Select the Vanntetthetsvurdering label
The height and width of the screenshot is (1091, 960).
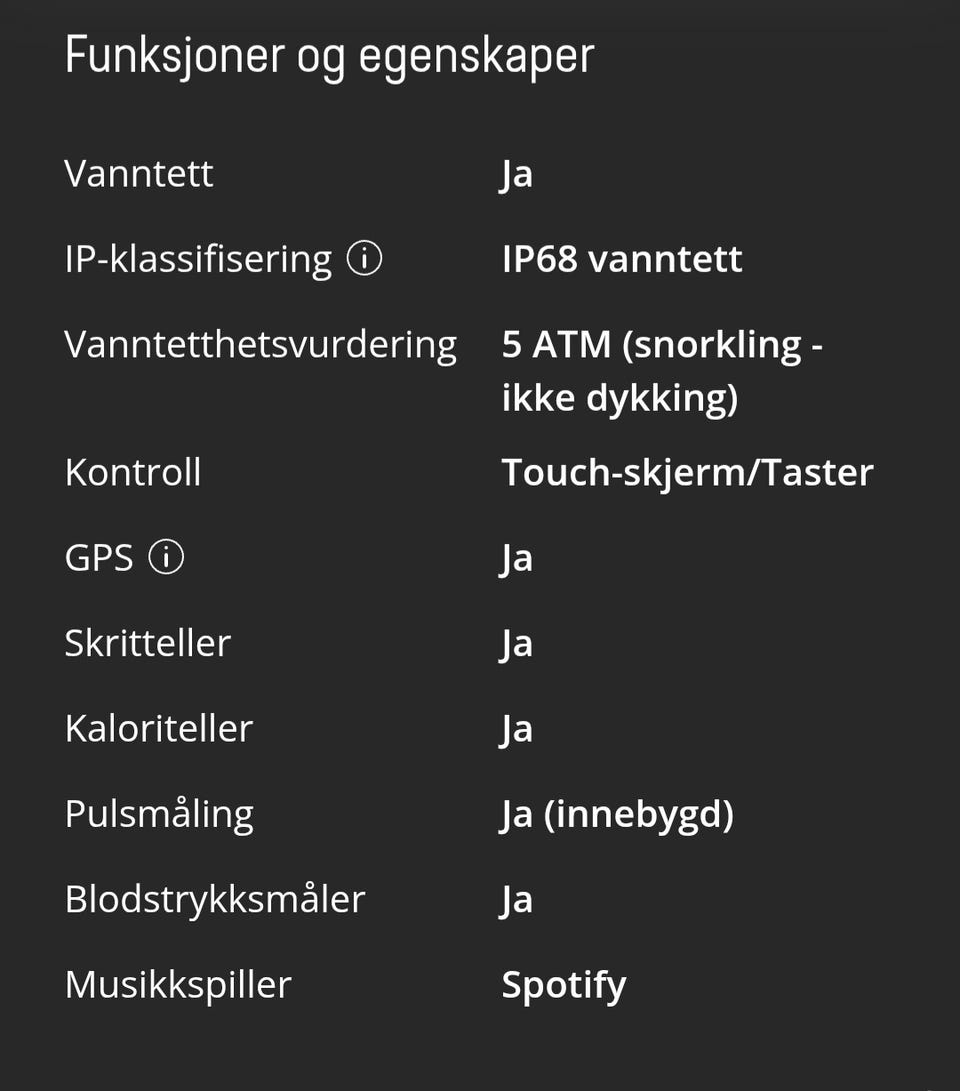260,345
